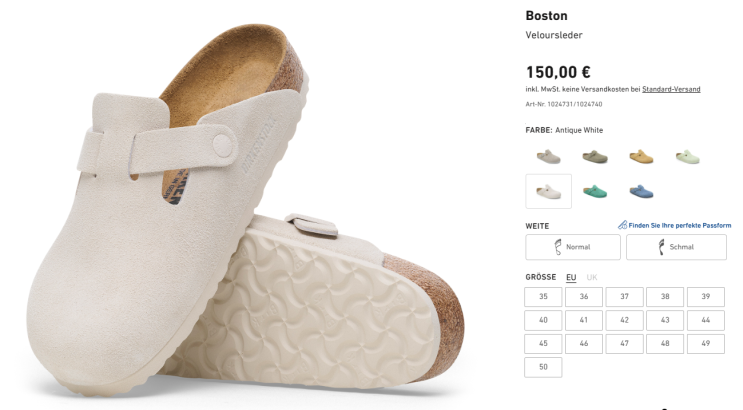Choose the bright green shoe color
This screenshot has width=743, height=410.
coord(594,191)
